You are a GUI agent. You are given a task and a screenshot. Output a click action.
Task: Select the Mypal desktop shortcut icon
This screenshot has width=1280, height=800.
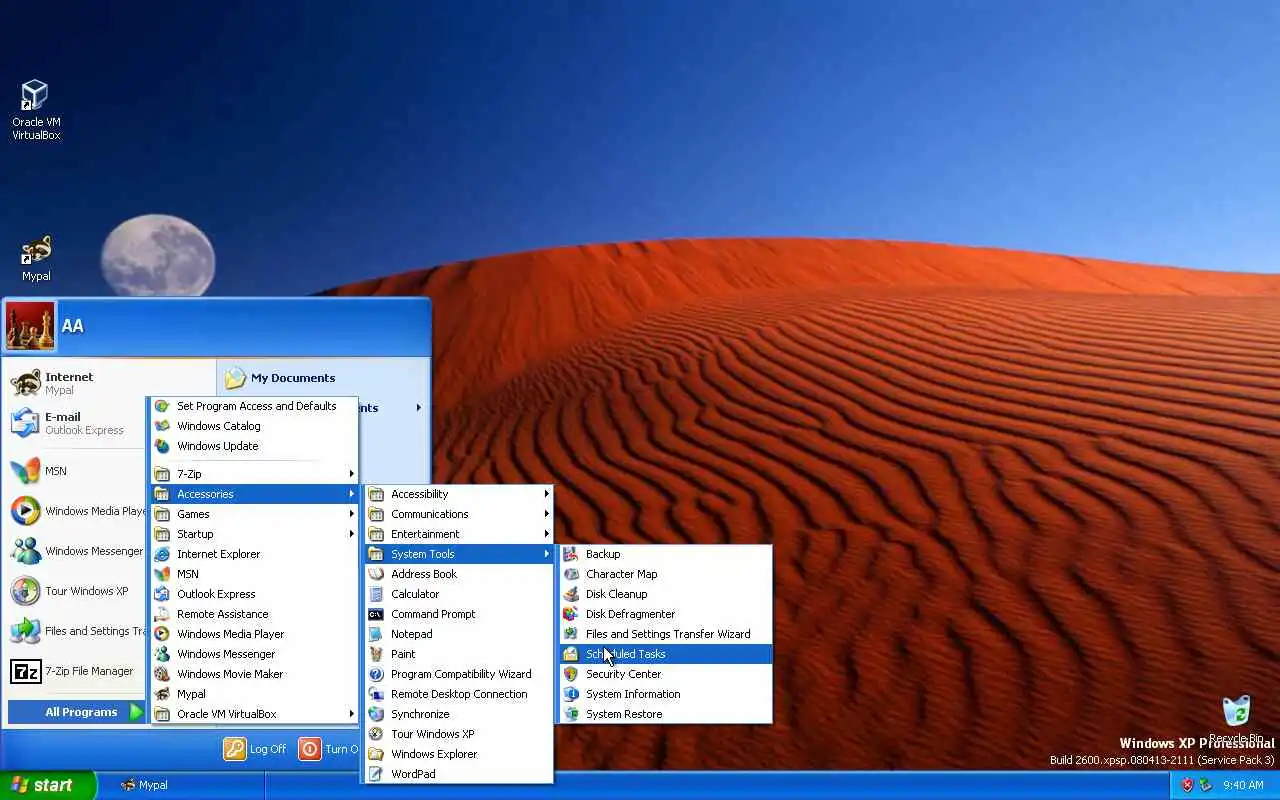(36, 251)
